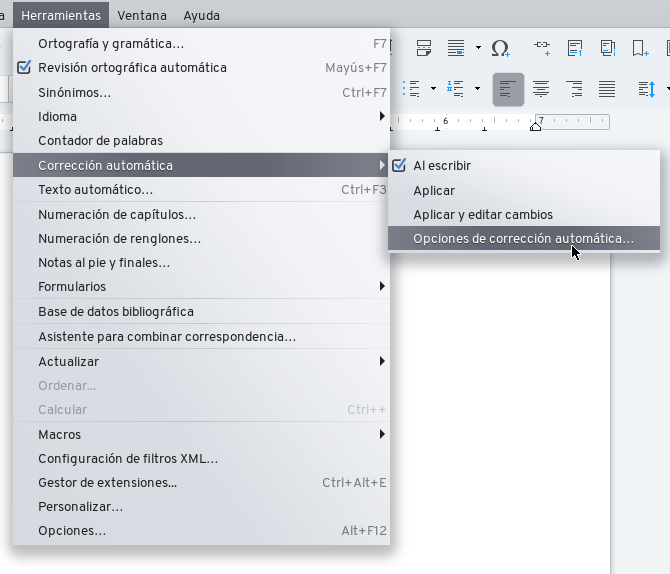Choose Ortografía y gramática…
Image resolution: width=670 pixels, height=574 pixels.
click(x=201, y=44)
